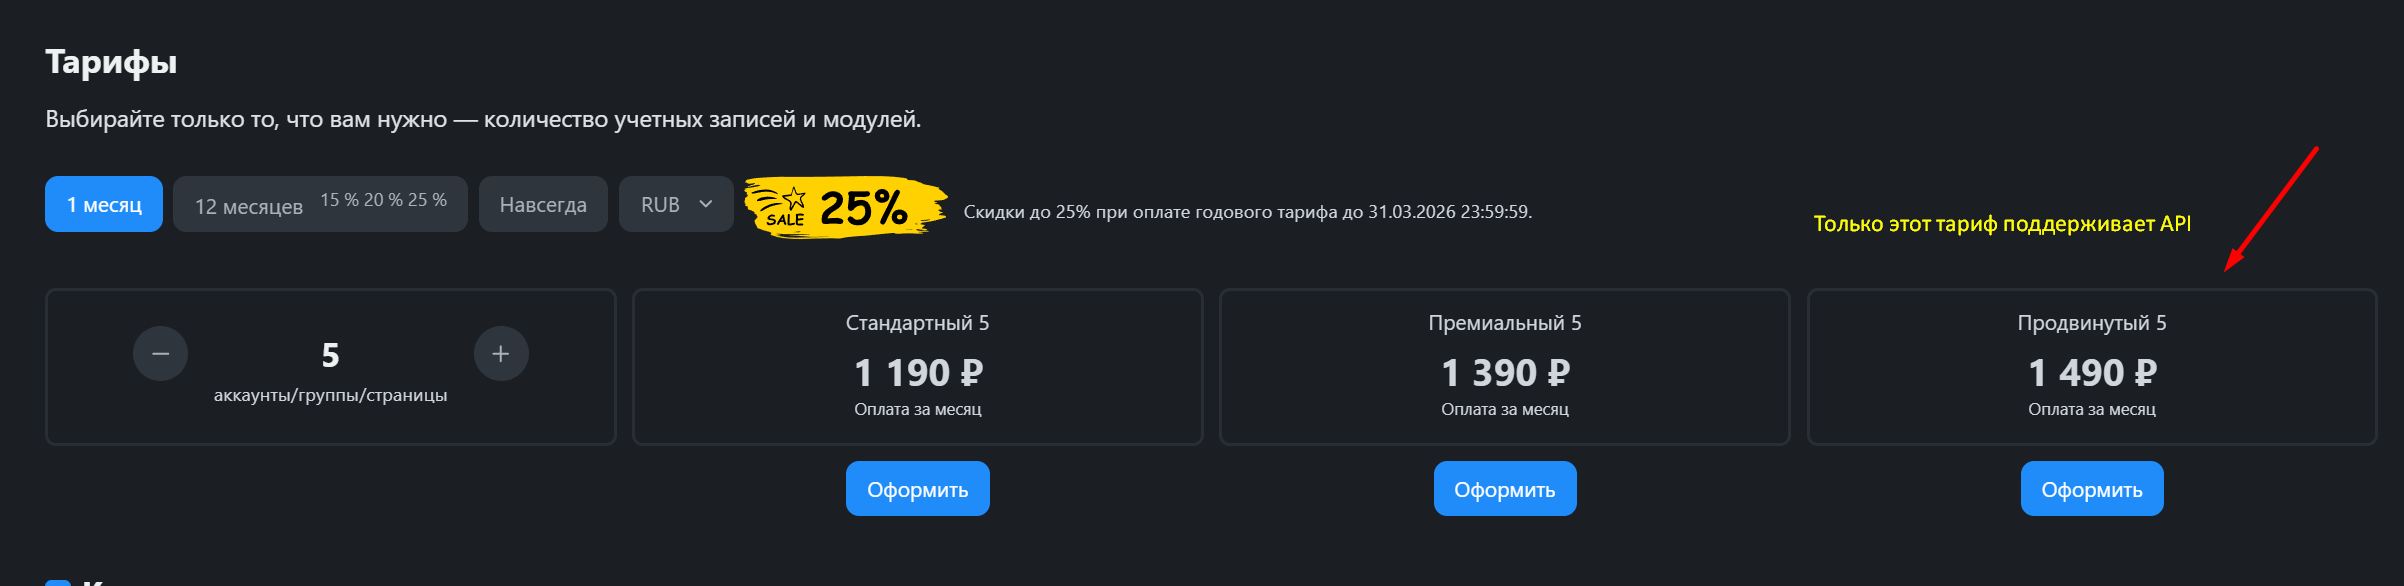Screen dimensions: 2404x586
Task: Click the yellow SALE 25% badge
Action: point(845,207)
